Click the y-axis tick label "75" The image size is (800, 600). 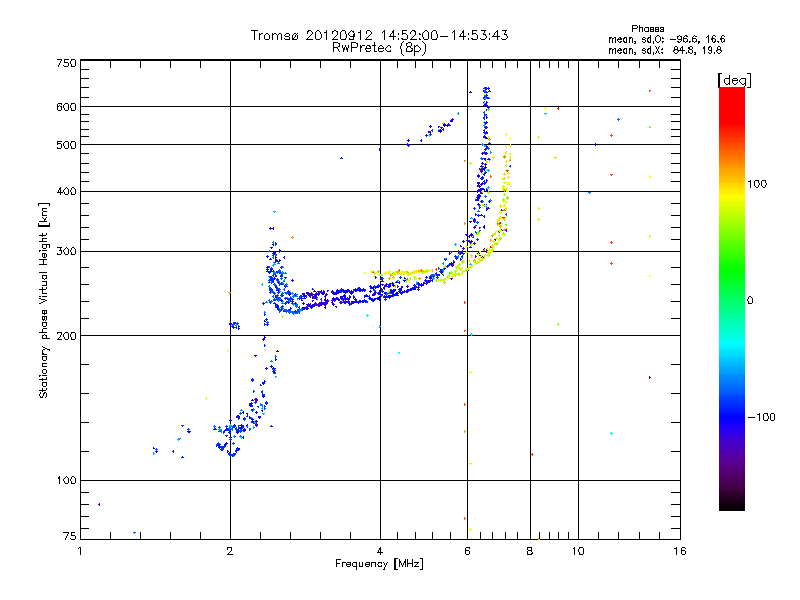pos(70,536)
